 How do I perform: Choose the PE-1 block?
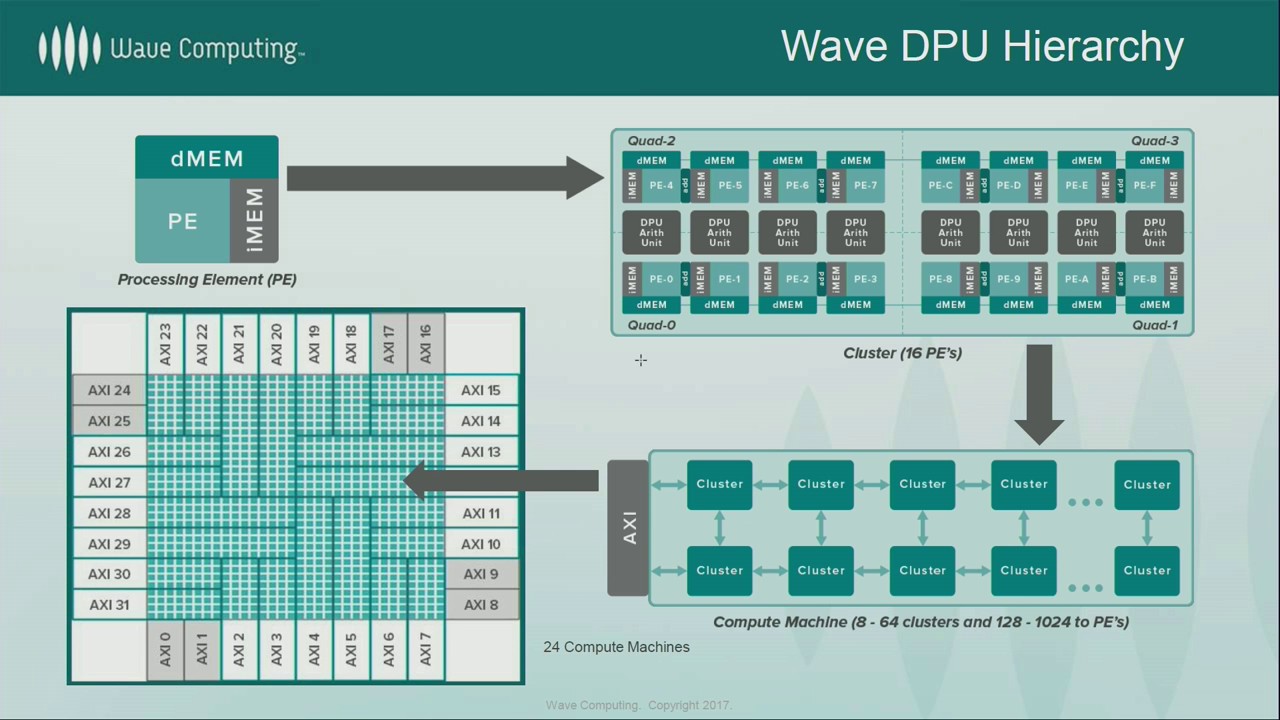pyautogui.click(x=730, y=279)
